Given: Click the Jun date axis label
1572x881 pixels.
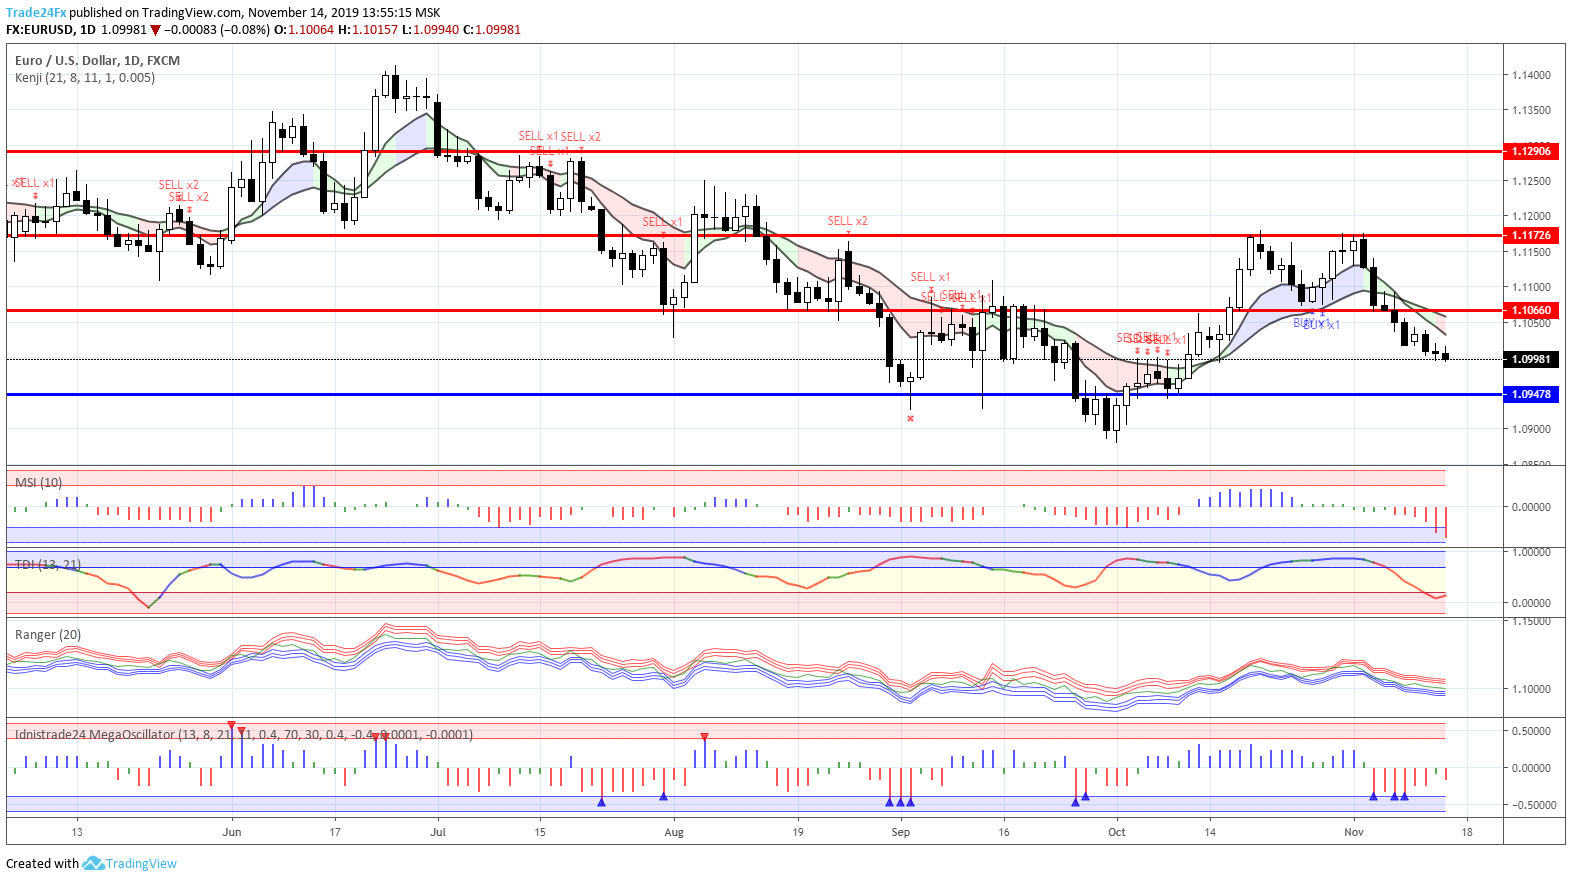Looking at the screenshot, I should point(232,832).
